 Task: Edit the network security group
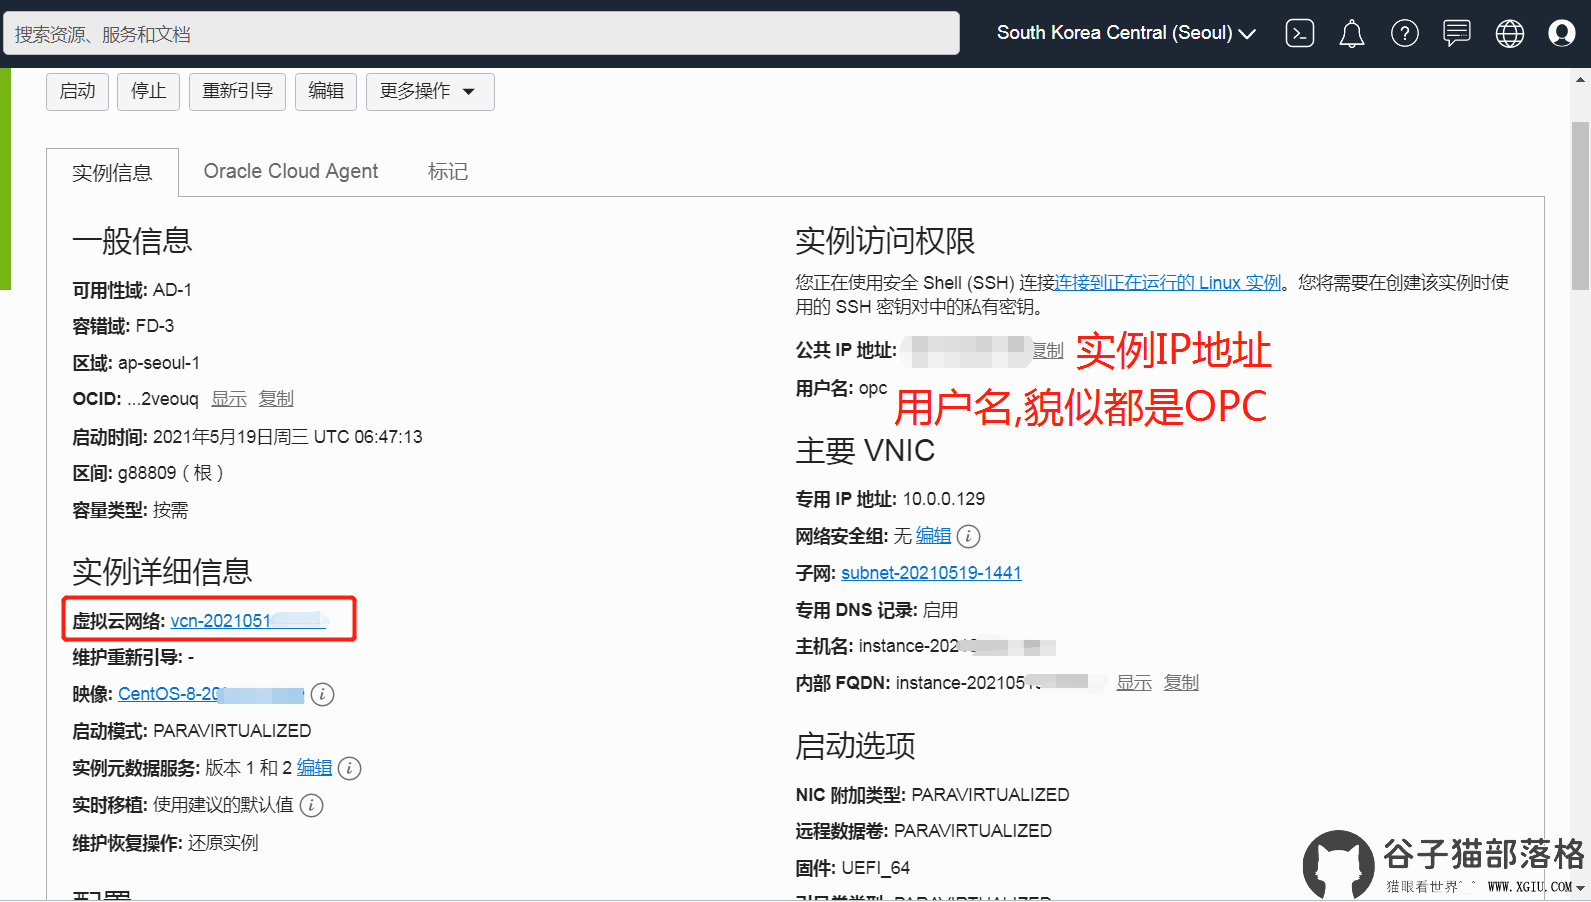click(933, 536)
